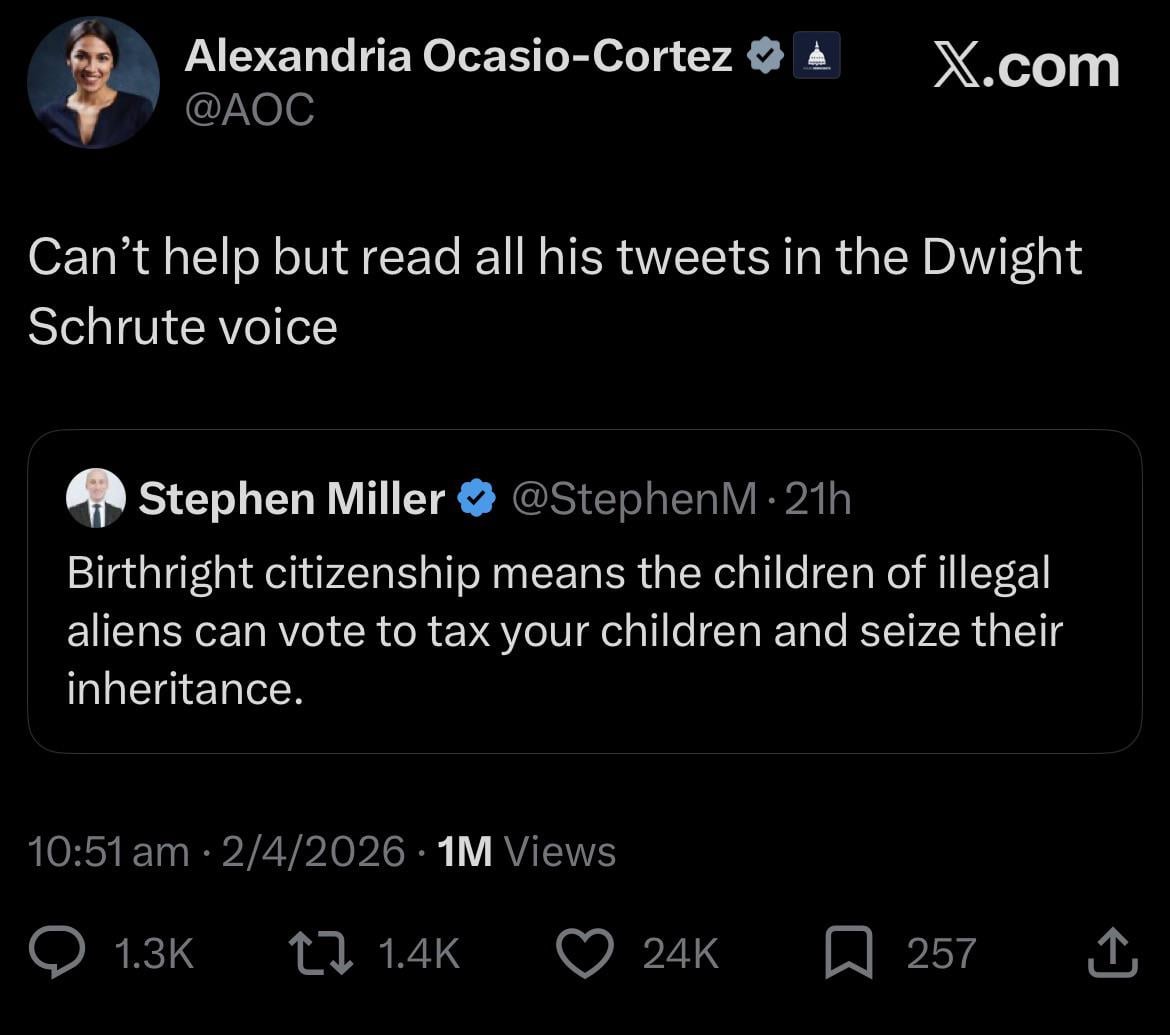Click the 1.3K replies count

[x=154, y=953]
